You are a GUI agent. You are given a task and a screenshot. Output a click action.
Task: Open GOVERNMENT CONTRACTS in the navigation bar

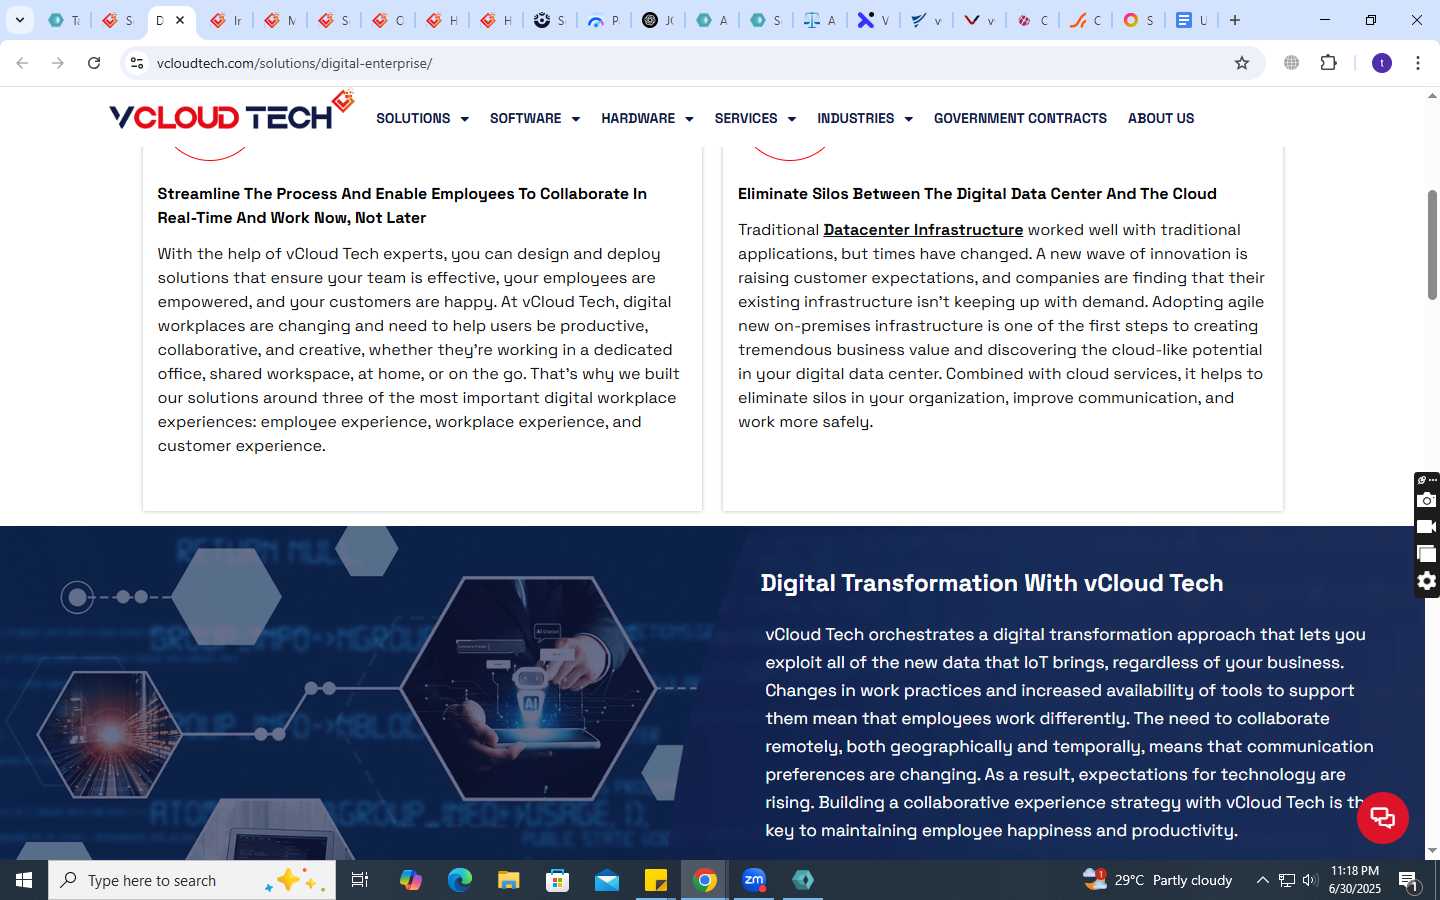coord(1020,118)
